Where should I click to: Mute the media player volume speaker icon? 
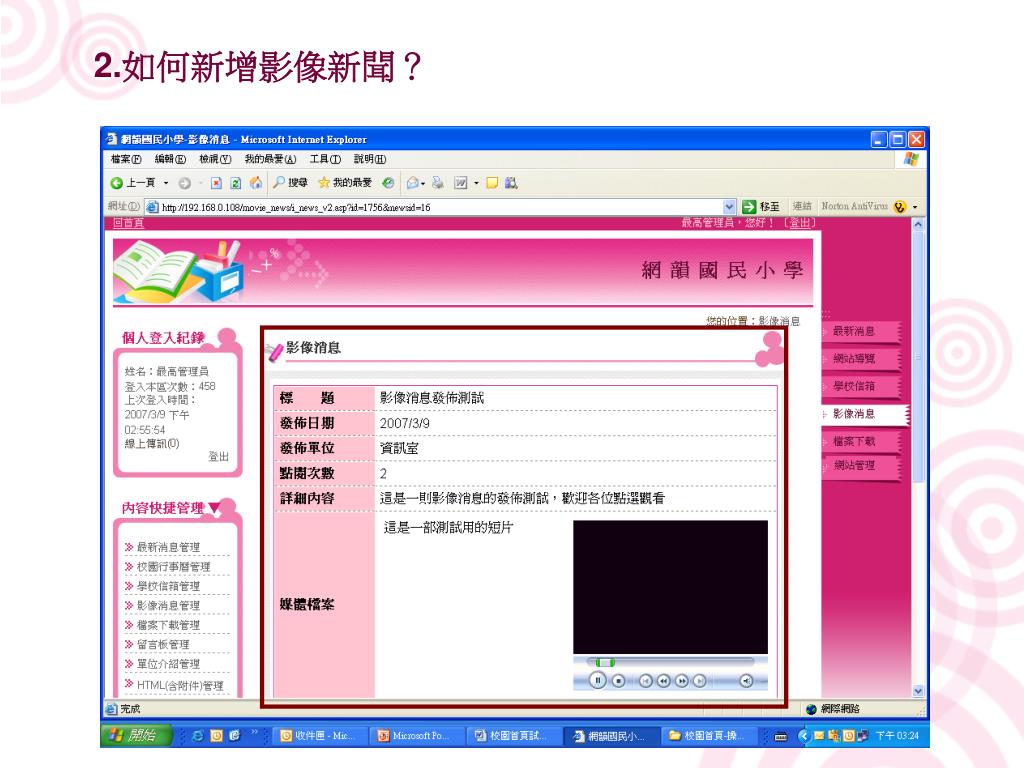tap(746, 681)
